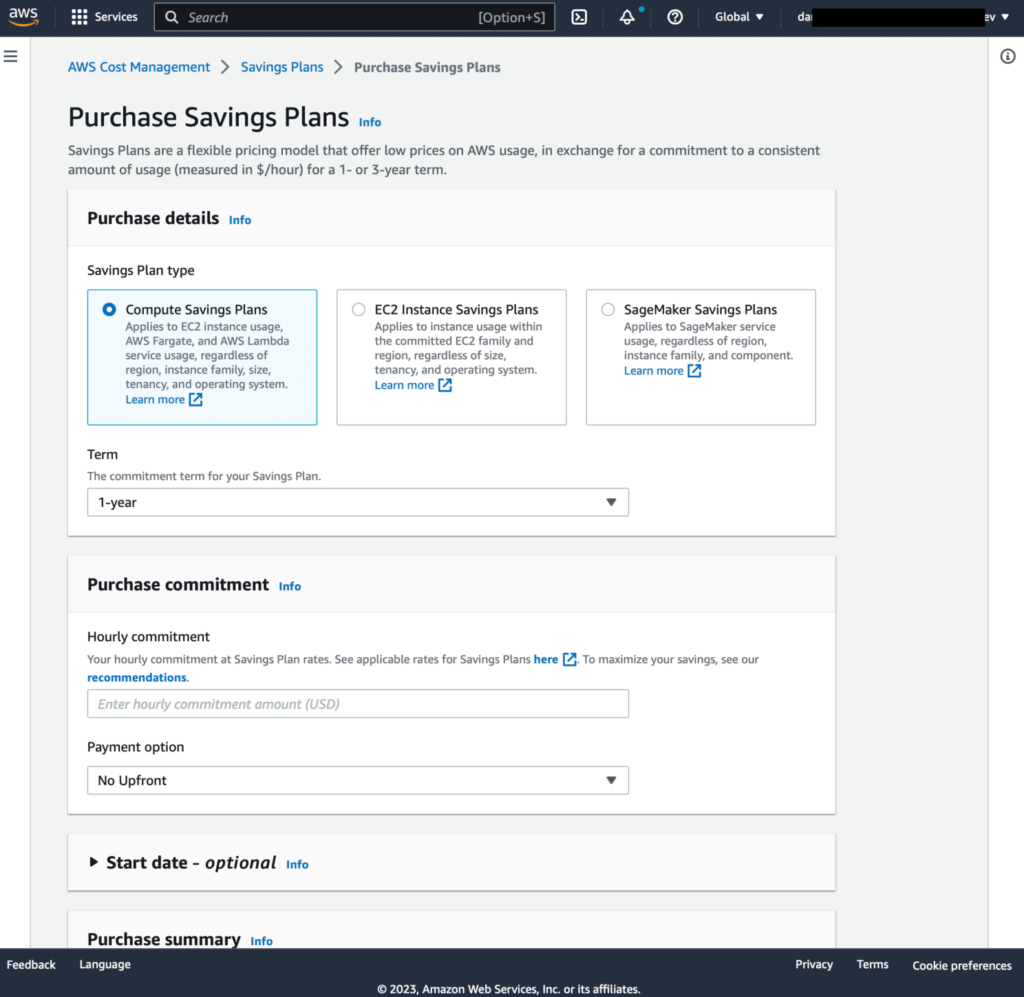Viewport: 1024px width, 997px height.
Task: Open the left sidebar hamburger menu
Action: (11, 56)
